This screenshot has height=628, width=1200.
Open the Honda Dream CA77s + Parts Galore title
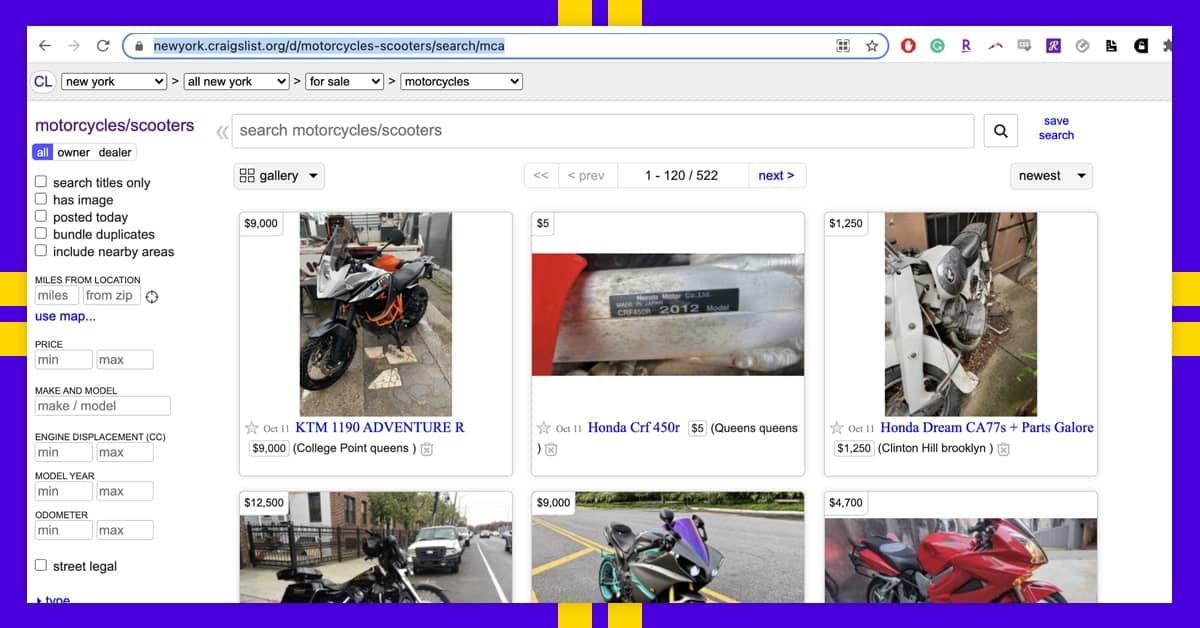coord(987,428)
